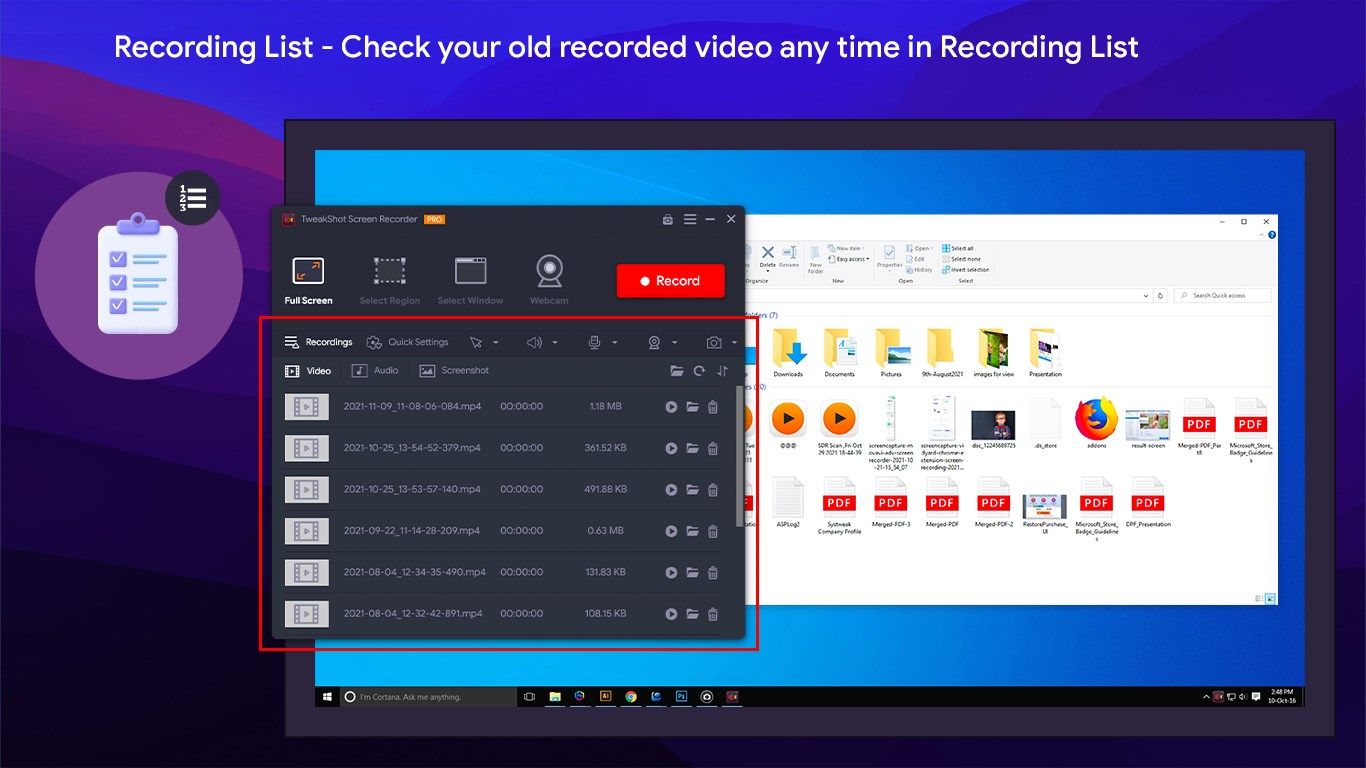Screen dimensions: 1366x768
Task: Open Downloads folder in File Explorer
Action: click(788, 353)
